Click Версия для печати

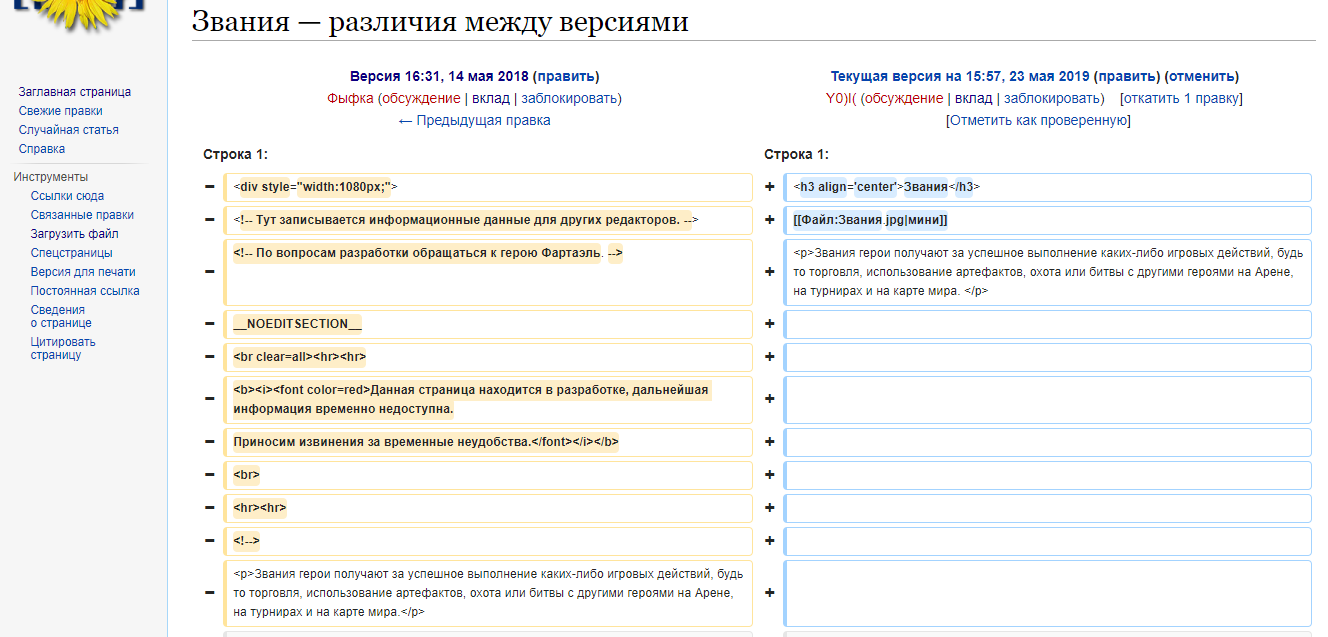click(x=83, y=272)
